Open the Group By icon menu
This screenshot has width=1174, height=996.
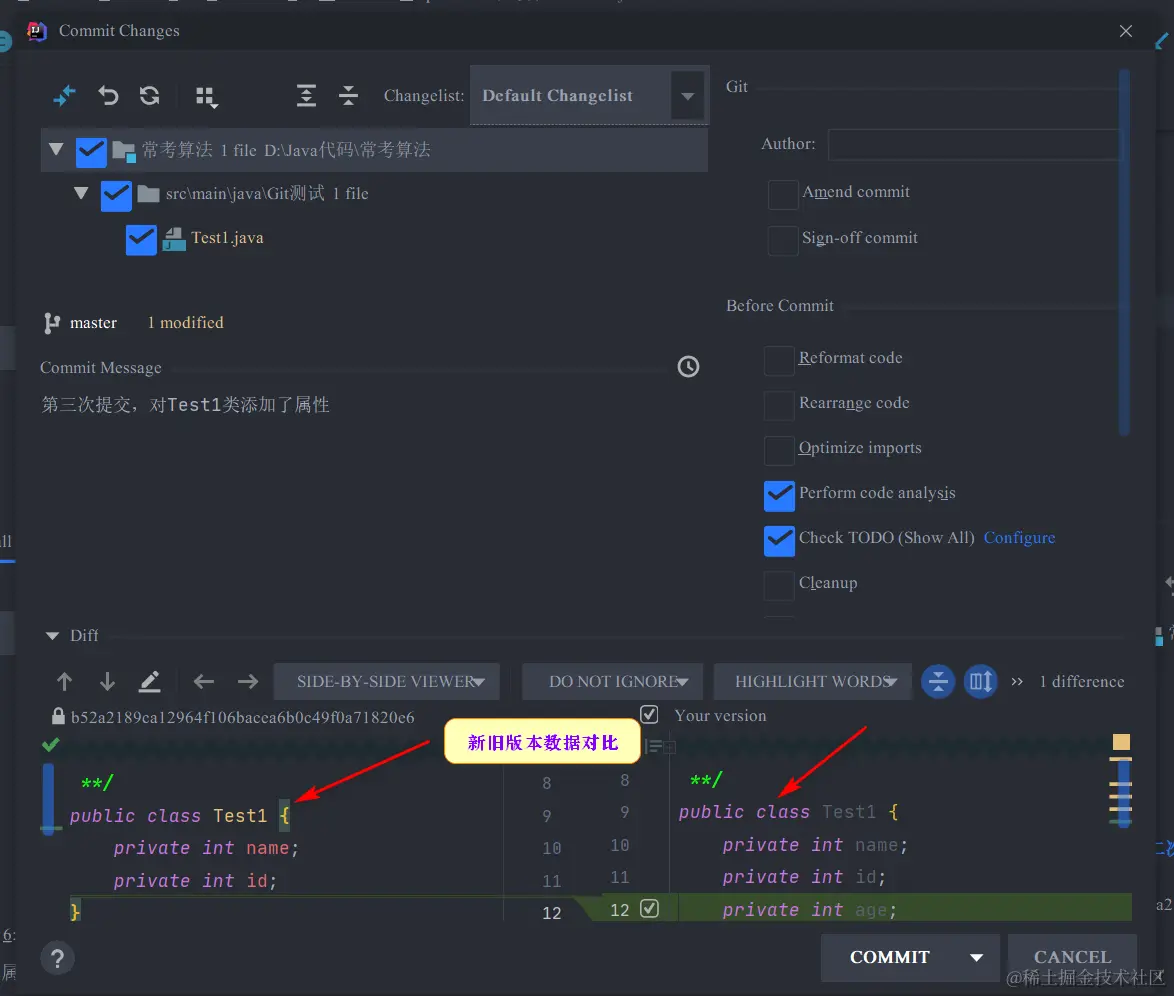pos(207,97)
